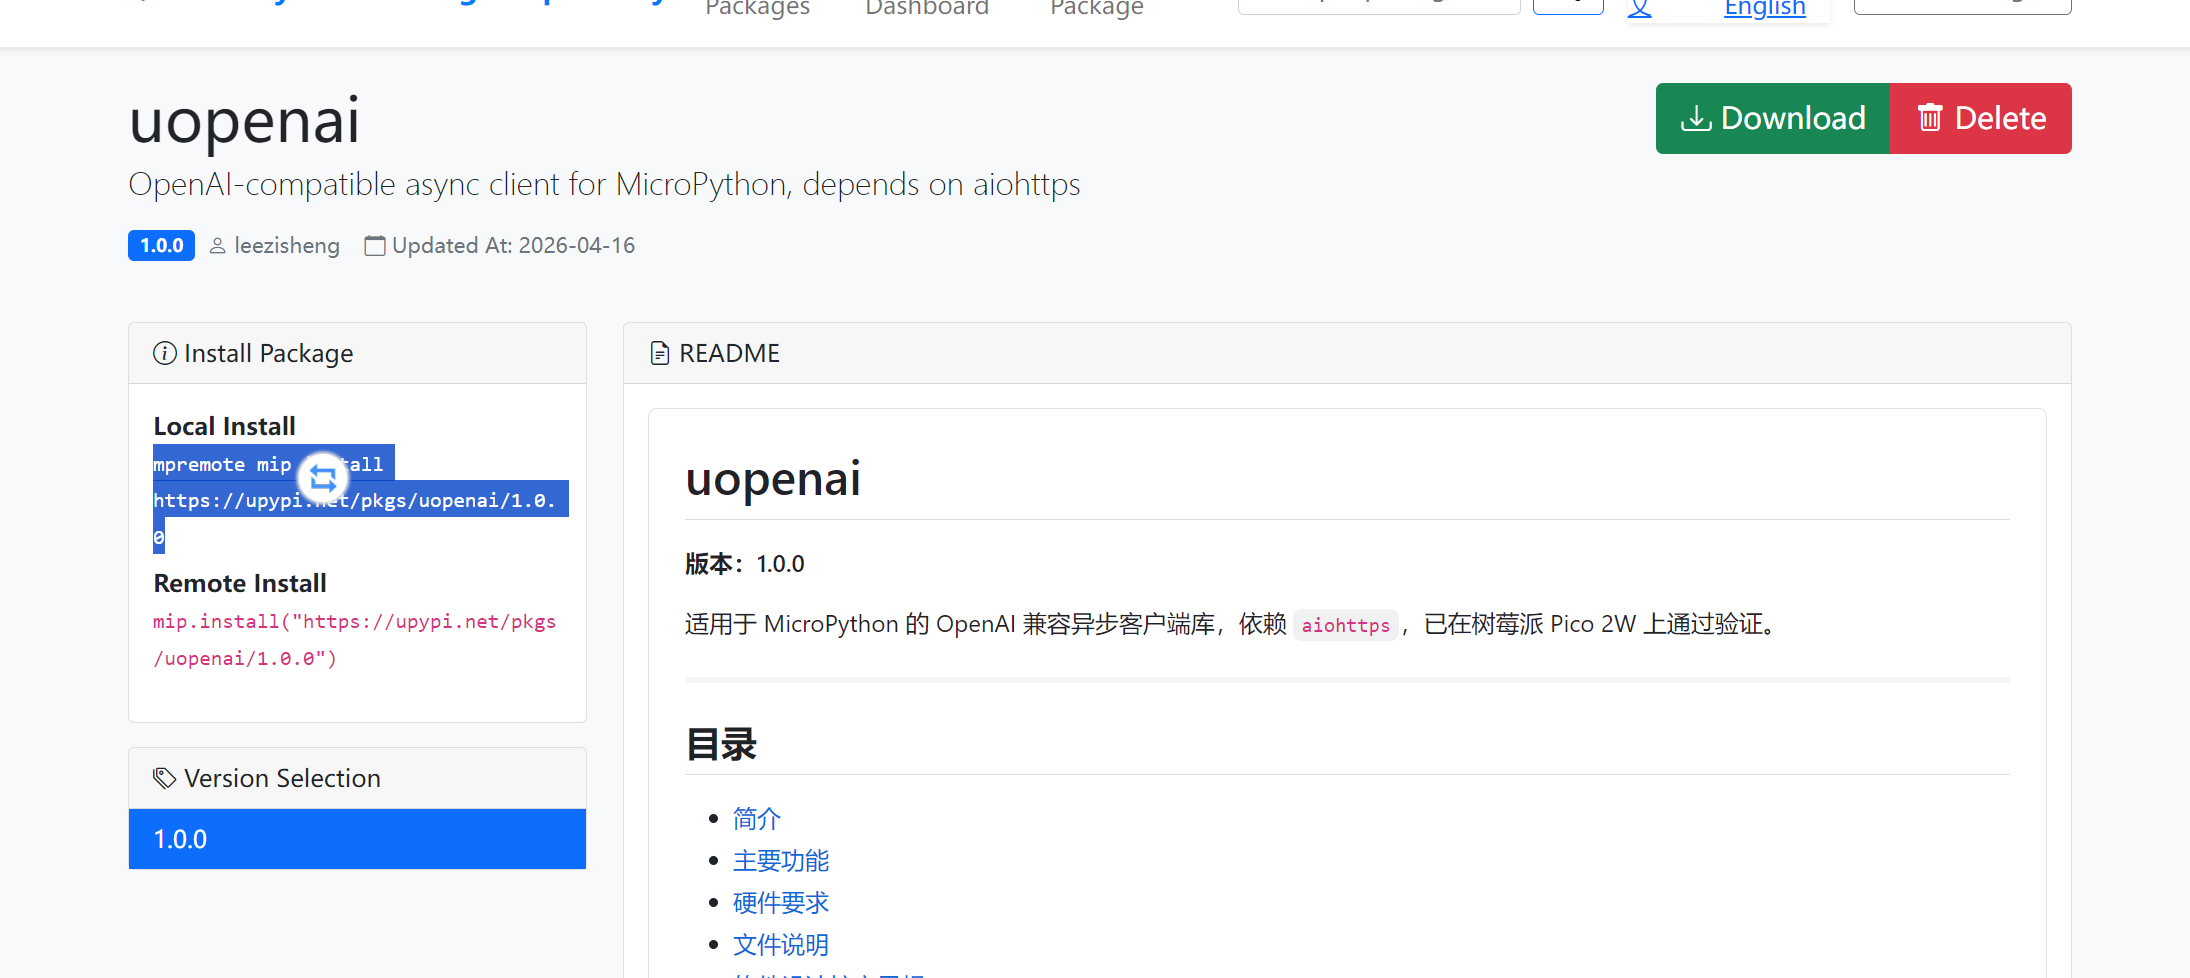This screenshot has width=2190, height=978.
Task: Click the info icon beside Install Package
Action: click(x=165, y=353)
